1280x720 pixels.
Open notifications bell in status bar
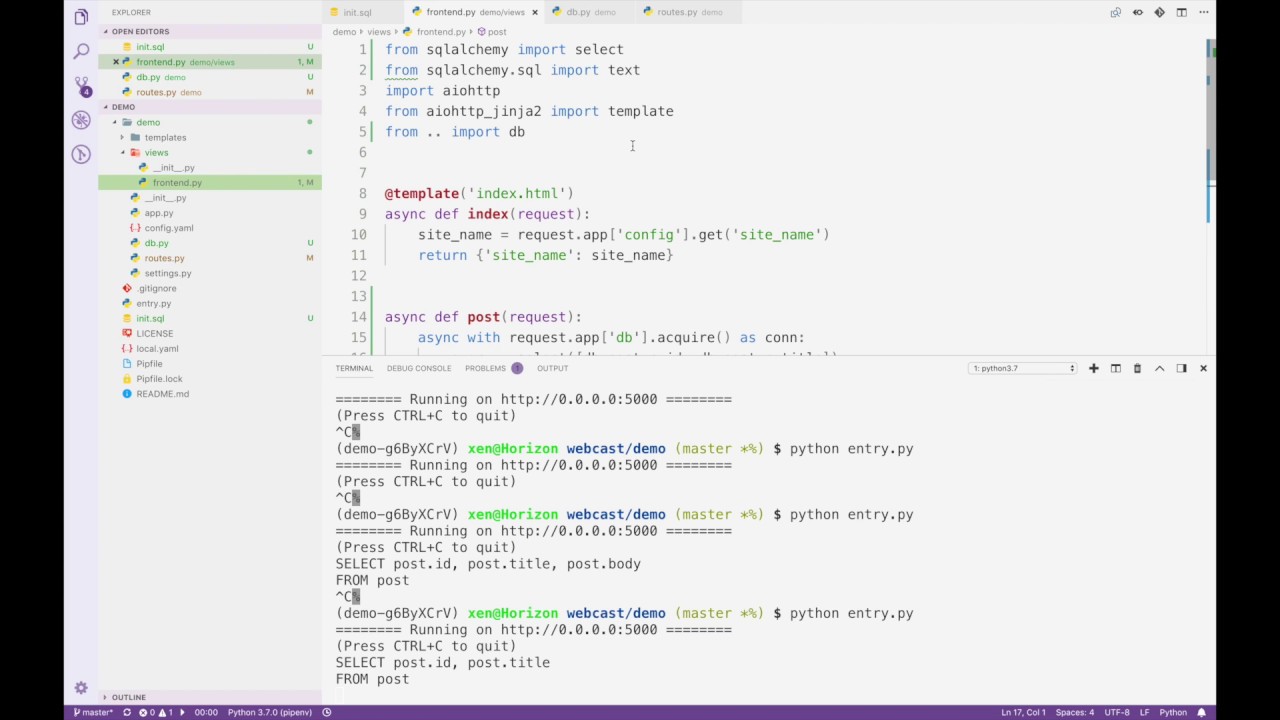(1202, 712)
